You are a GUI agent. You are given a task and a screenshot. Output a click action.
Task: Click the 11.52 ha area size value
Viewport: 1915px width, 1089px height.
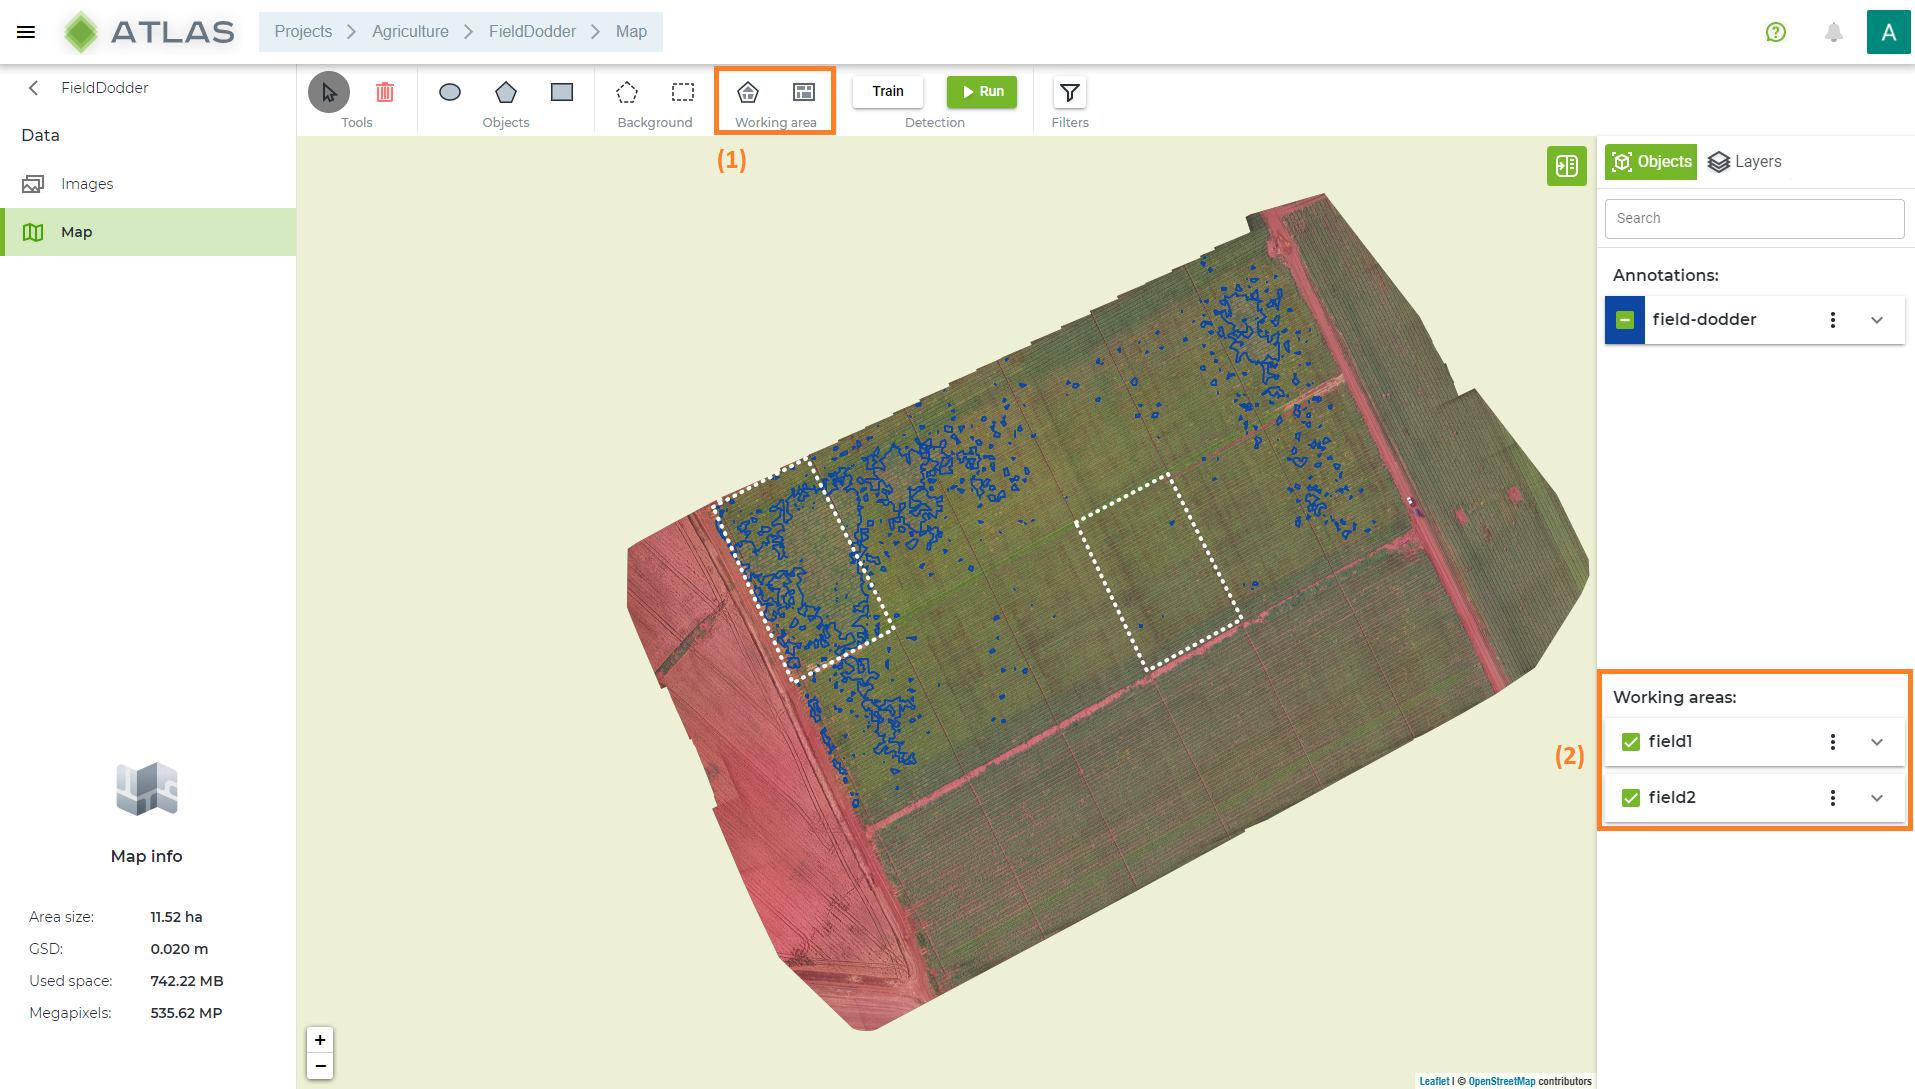(176, 917)
